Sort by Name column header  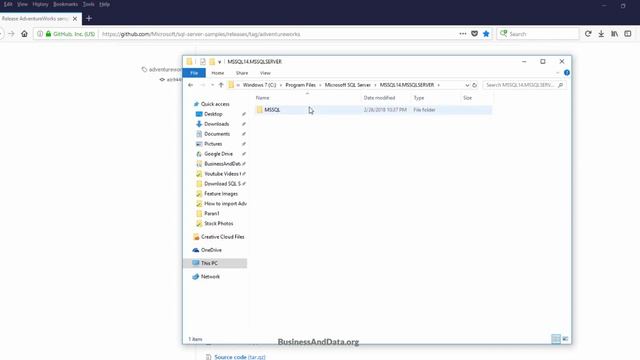pos(262,98)
